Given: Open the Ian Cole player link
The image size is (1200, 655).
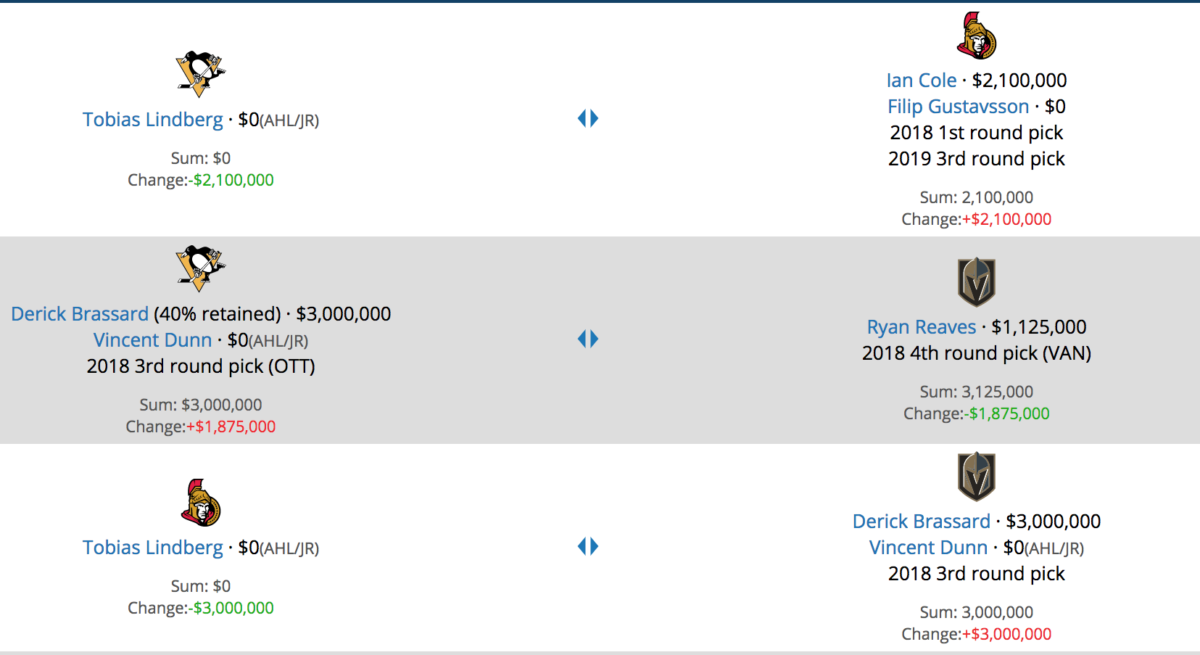Looking at the screenshot, I should click(x=921, y=81).
